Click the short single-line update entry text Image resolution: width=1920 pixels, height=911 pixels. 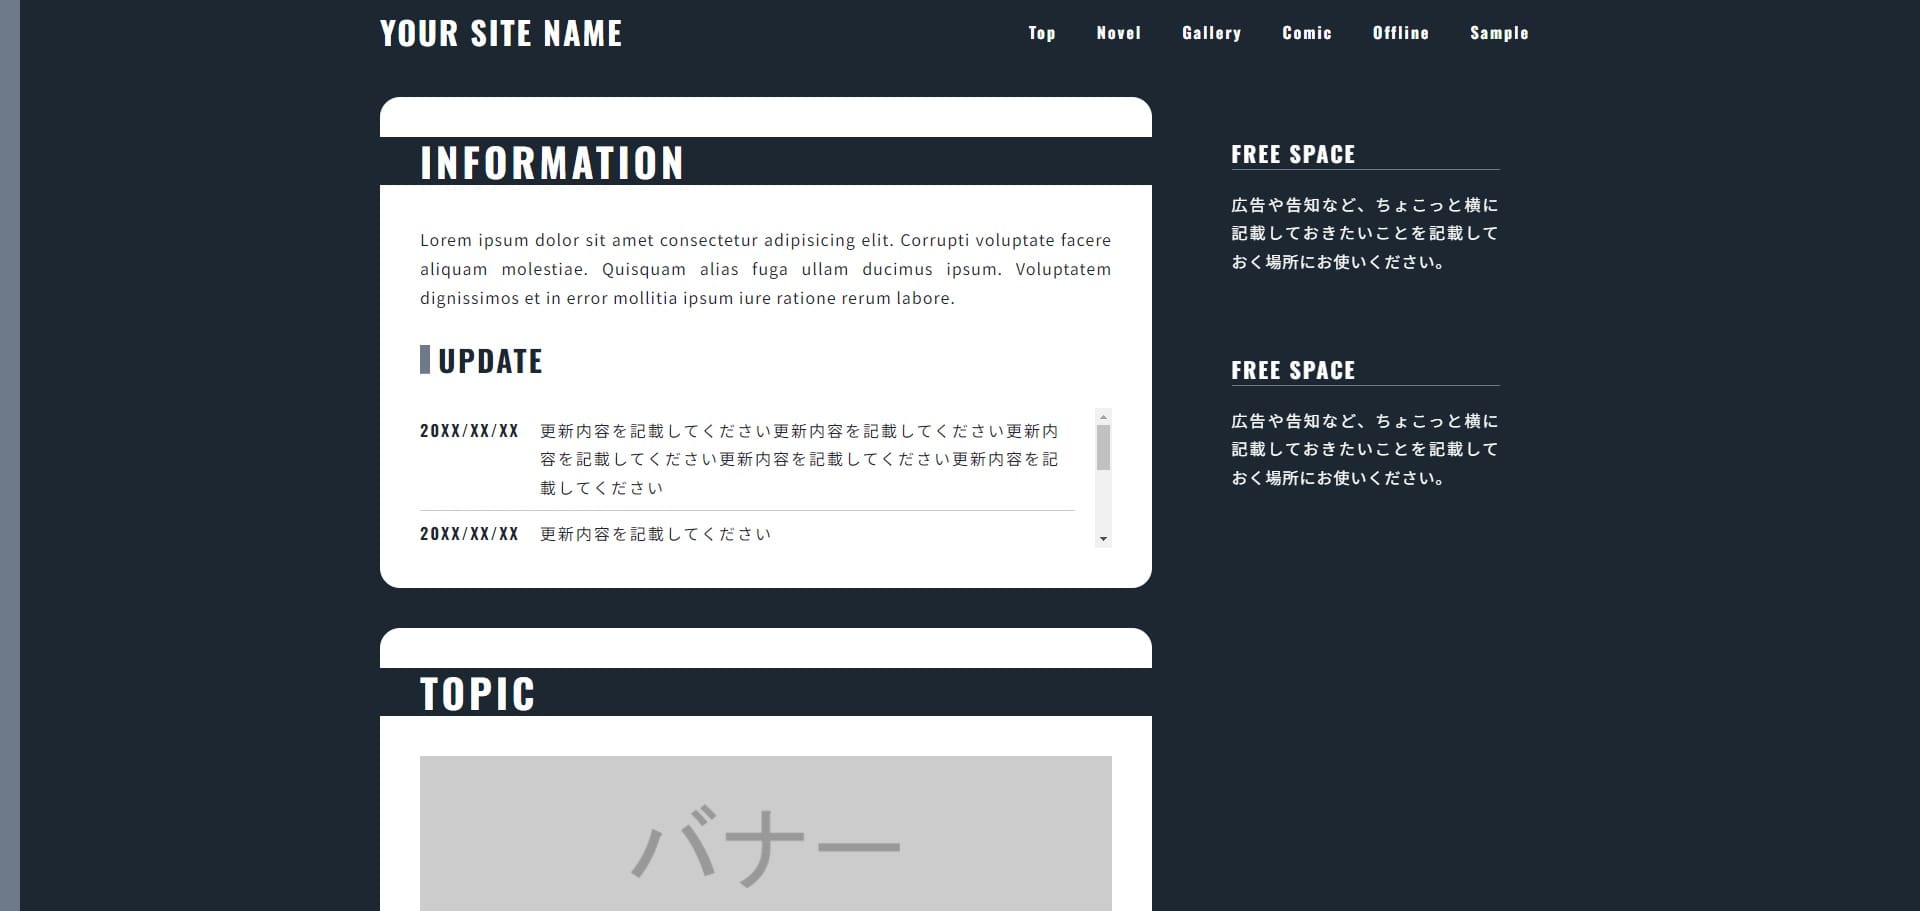[x=655, y=535]
